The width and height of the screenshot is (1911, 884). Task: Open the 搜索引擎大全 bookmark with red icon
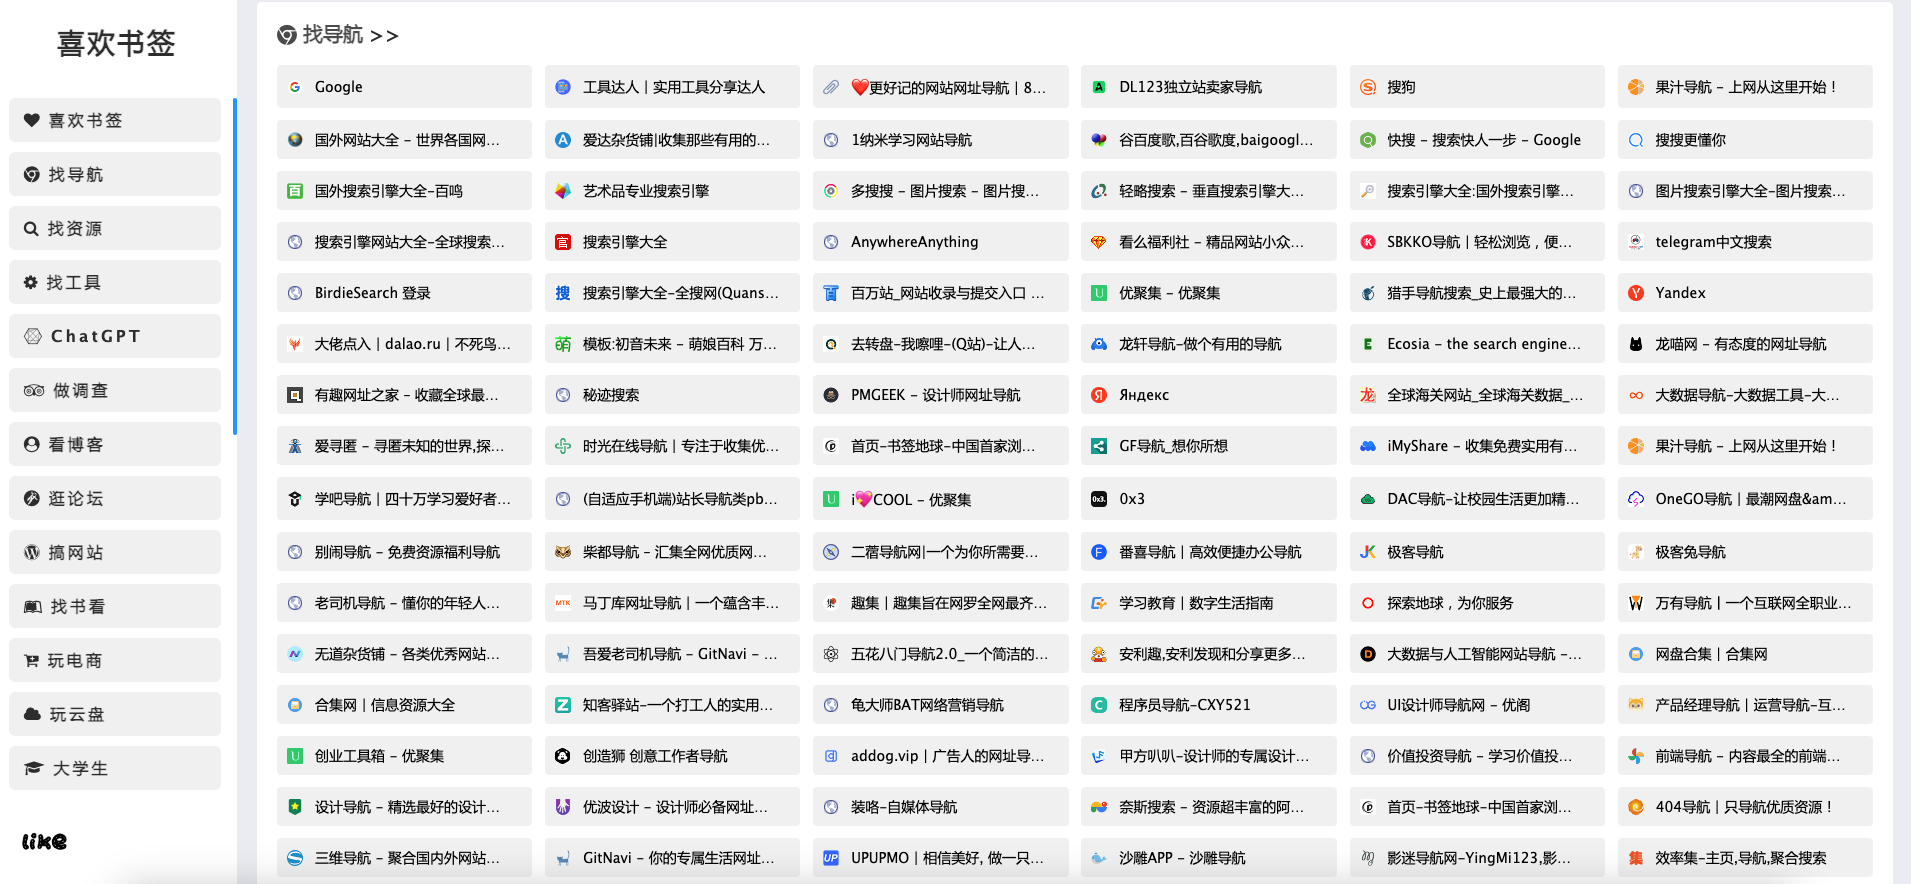(x=672, y=242)
